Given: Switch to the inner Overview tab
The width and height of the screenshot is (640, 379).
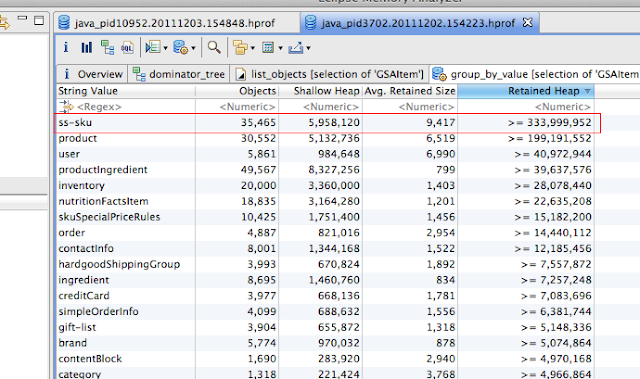Looking at the screenshot, I should [92, 74].
